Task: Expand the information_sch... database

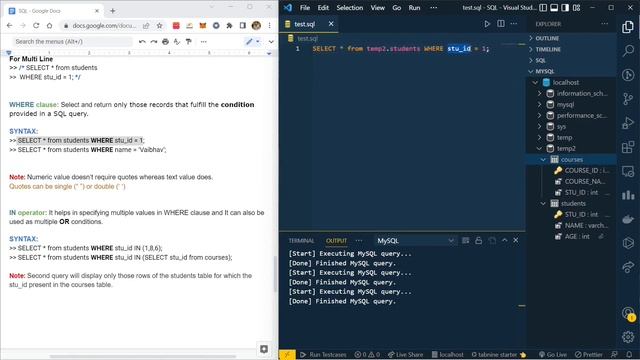Action: point(540,93)
